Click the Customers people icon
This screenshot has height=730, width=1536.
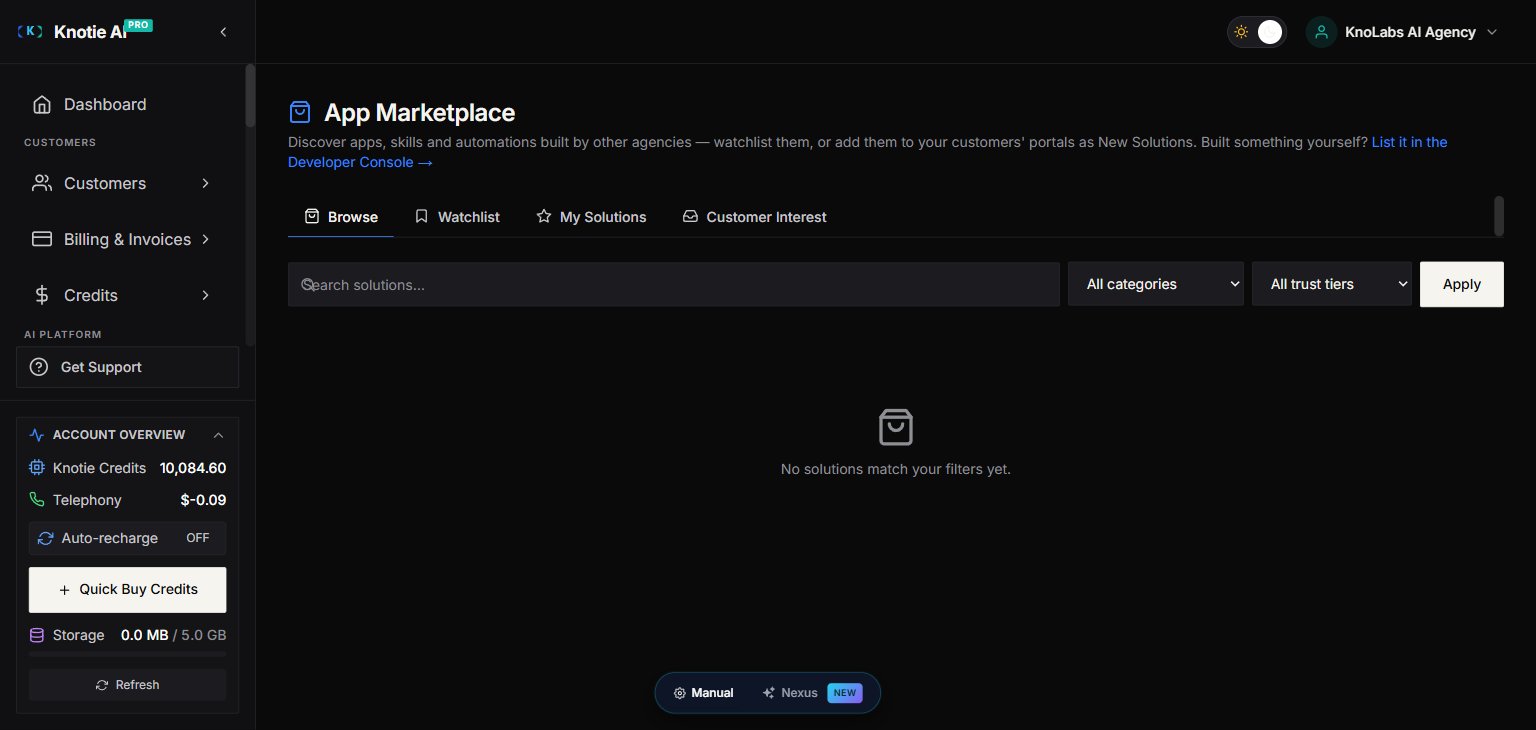[x=42, y=183]
